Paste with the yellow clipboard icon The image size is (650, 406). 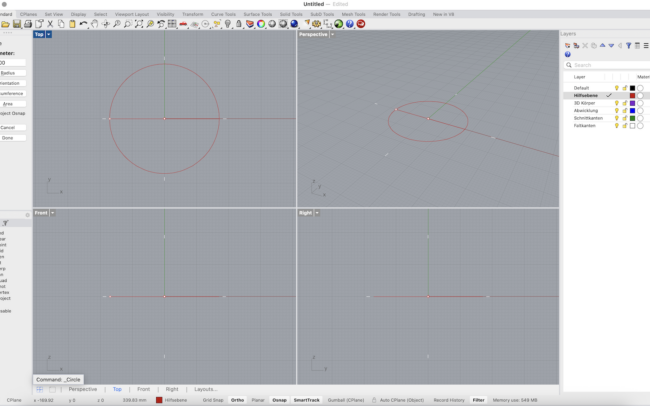[72, 24]
